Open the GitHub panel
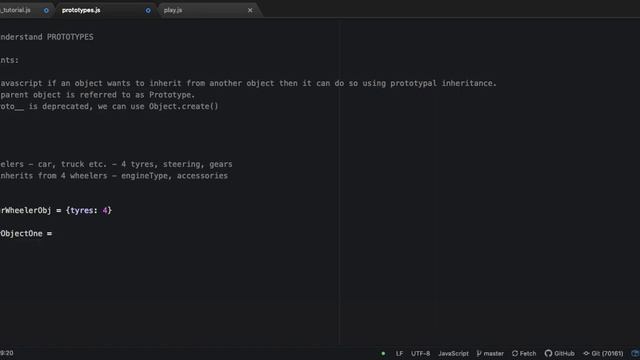640x360 pixels. click(x=560, y=353)
